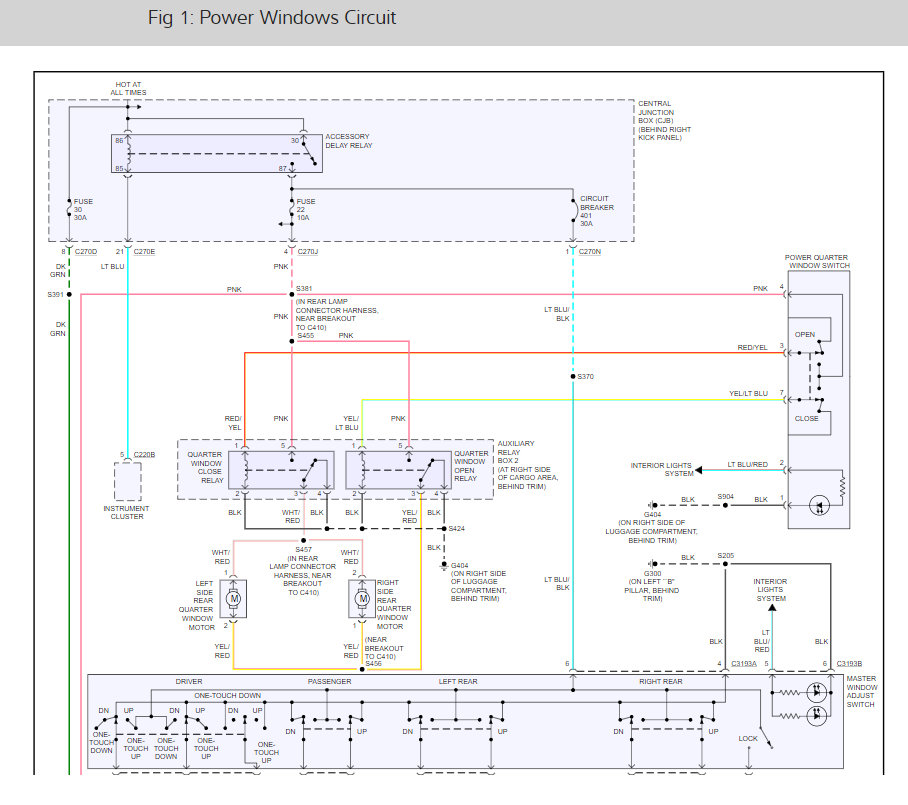Screen dimensions: 908x805
Task: Click the 'S456' splice label
Action: (x=374, y=664)
